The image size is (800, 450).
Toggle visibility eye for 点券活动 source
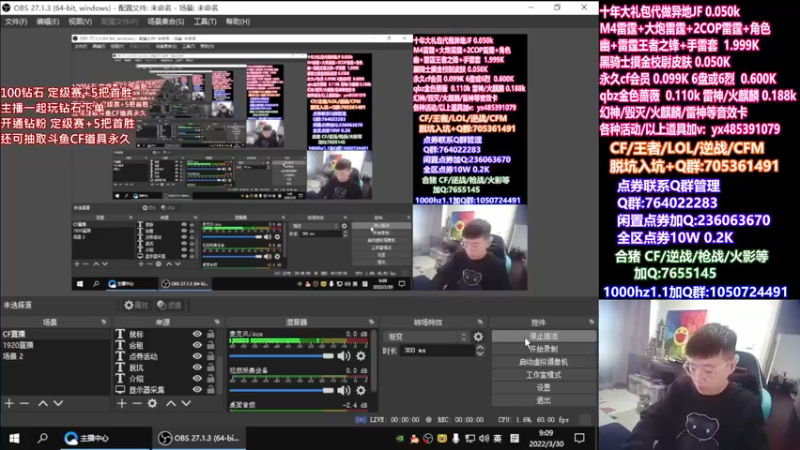click(x=197, y=356)
